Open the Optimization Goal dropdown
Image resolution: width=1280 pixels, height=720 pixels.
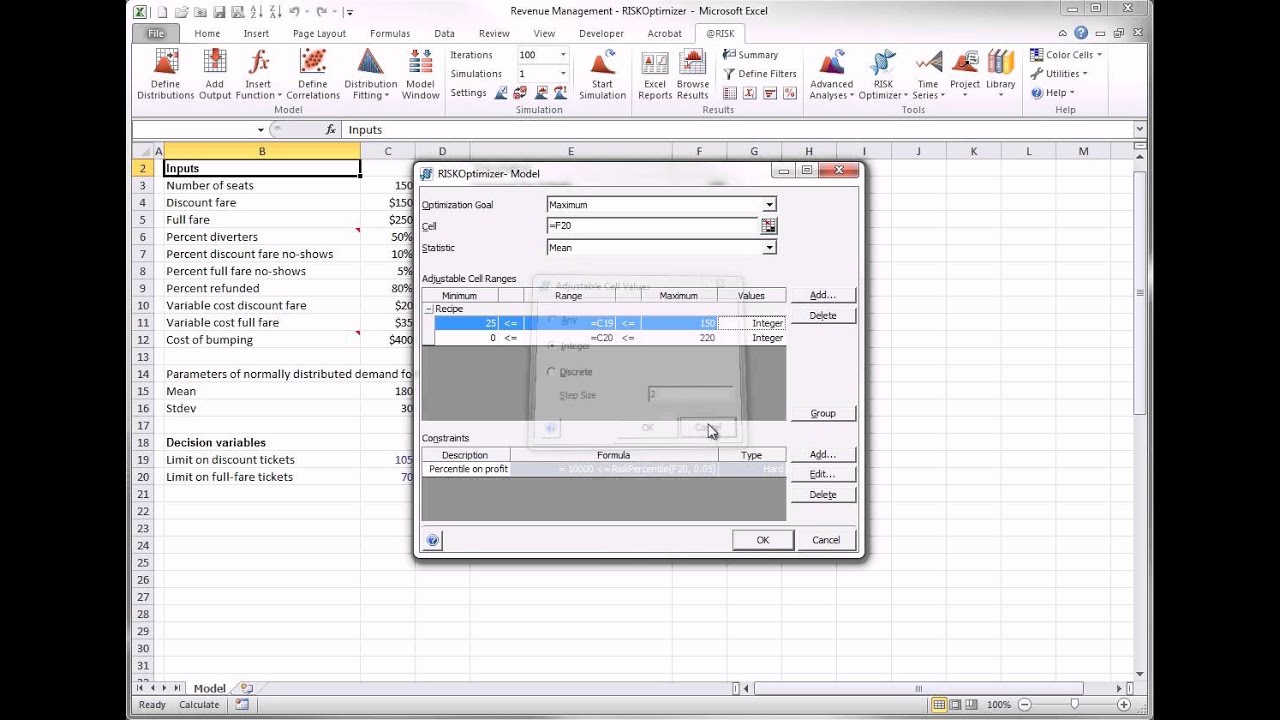[769, 205]
